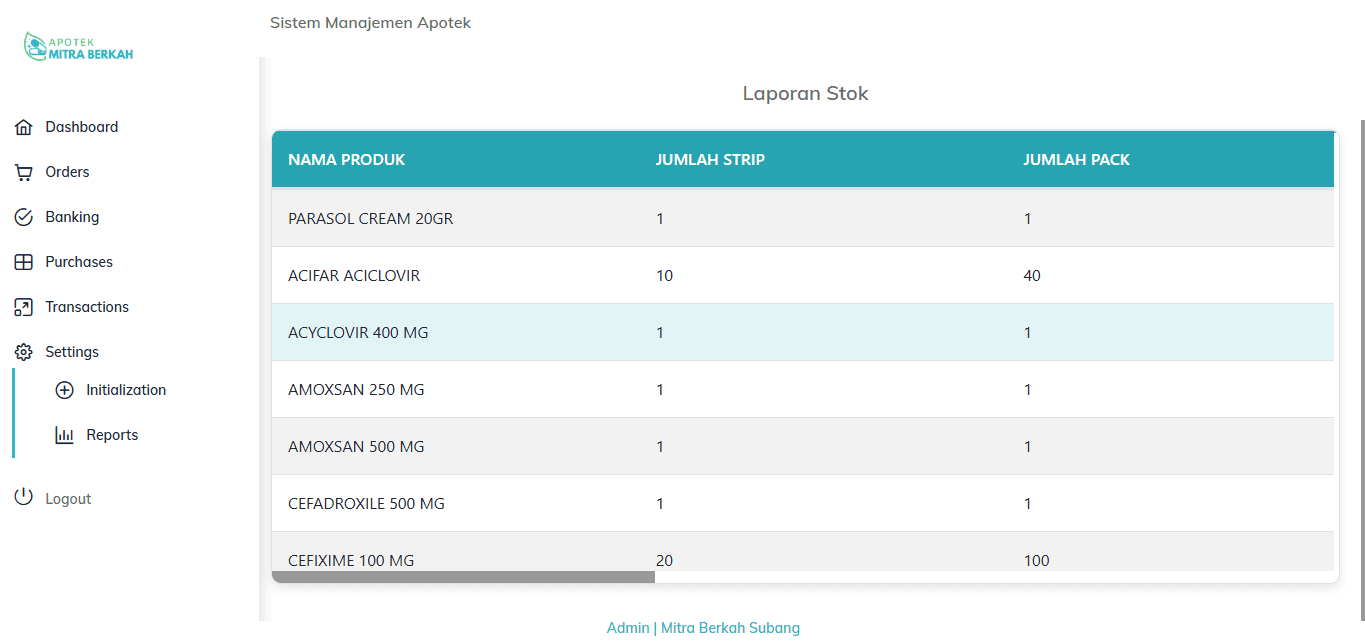This screenshot has height=643, width=1365.
Task: Go to the Purchases page
Action: [x=79, y=262]
